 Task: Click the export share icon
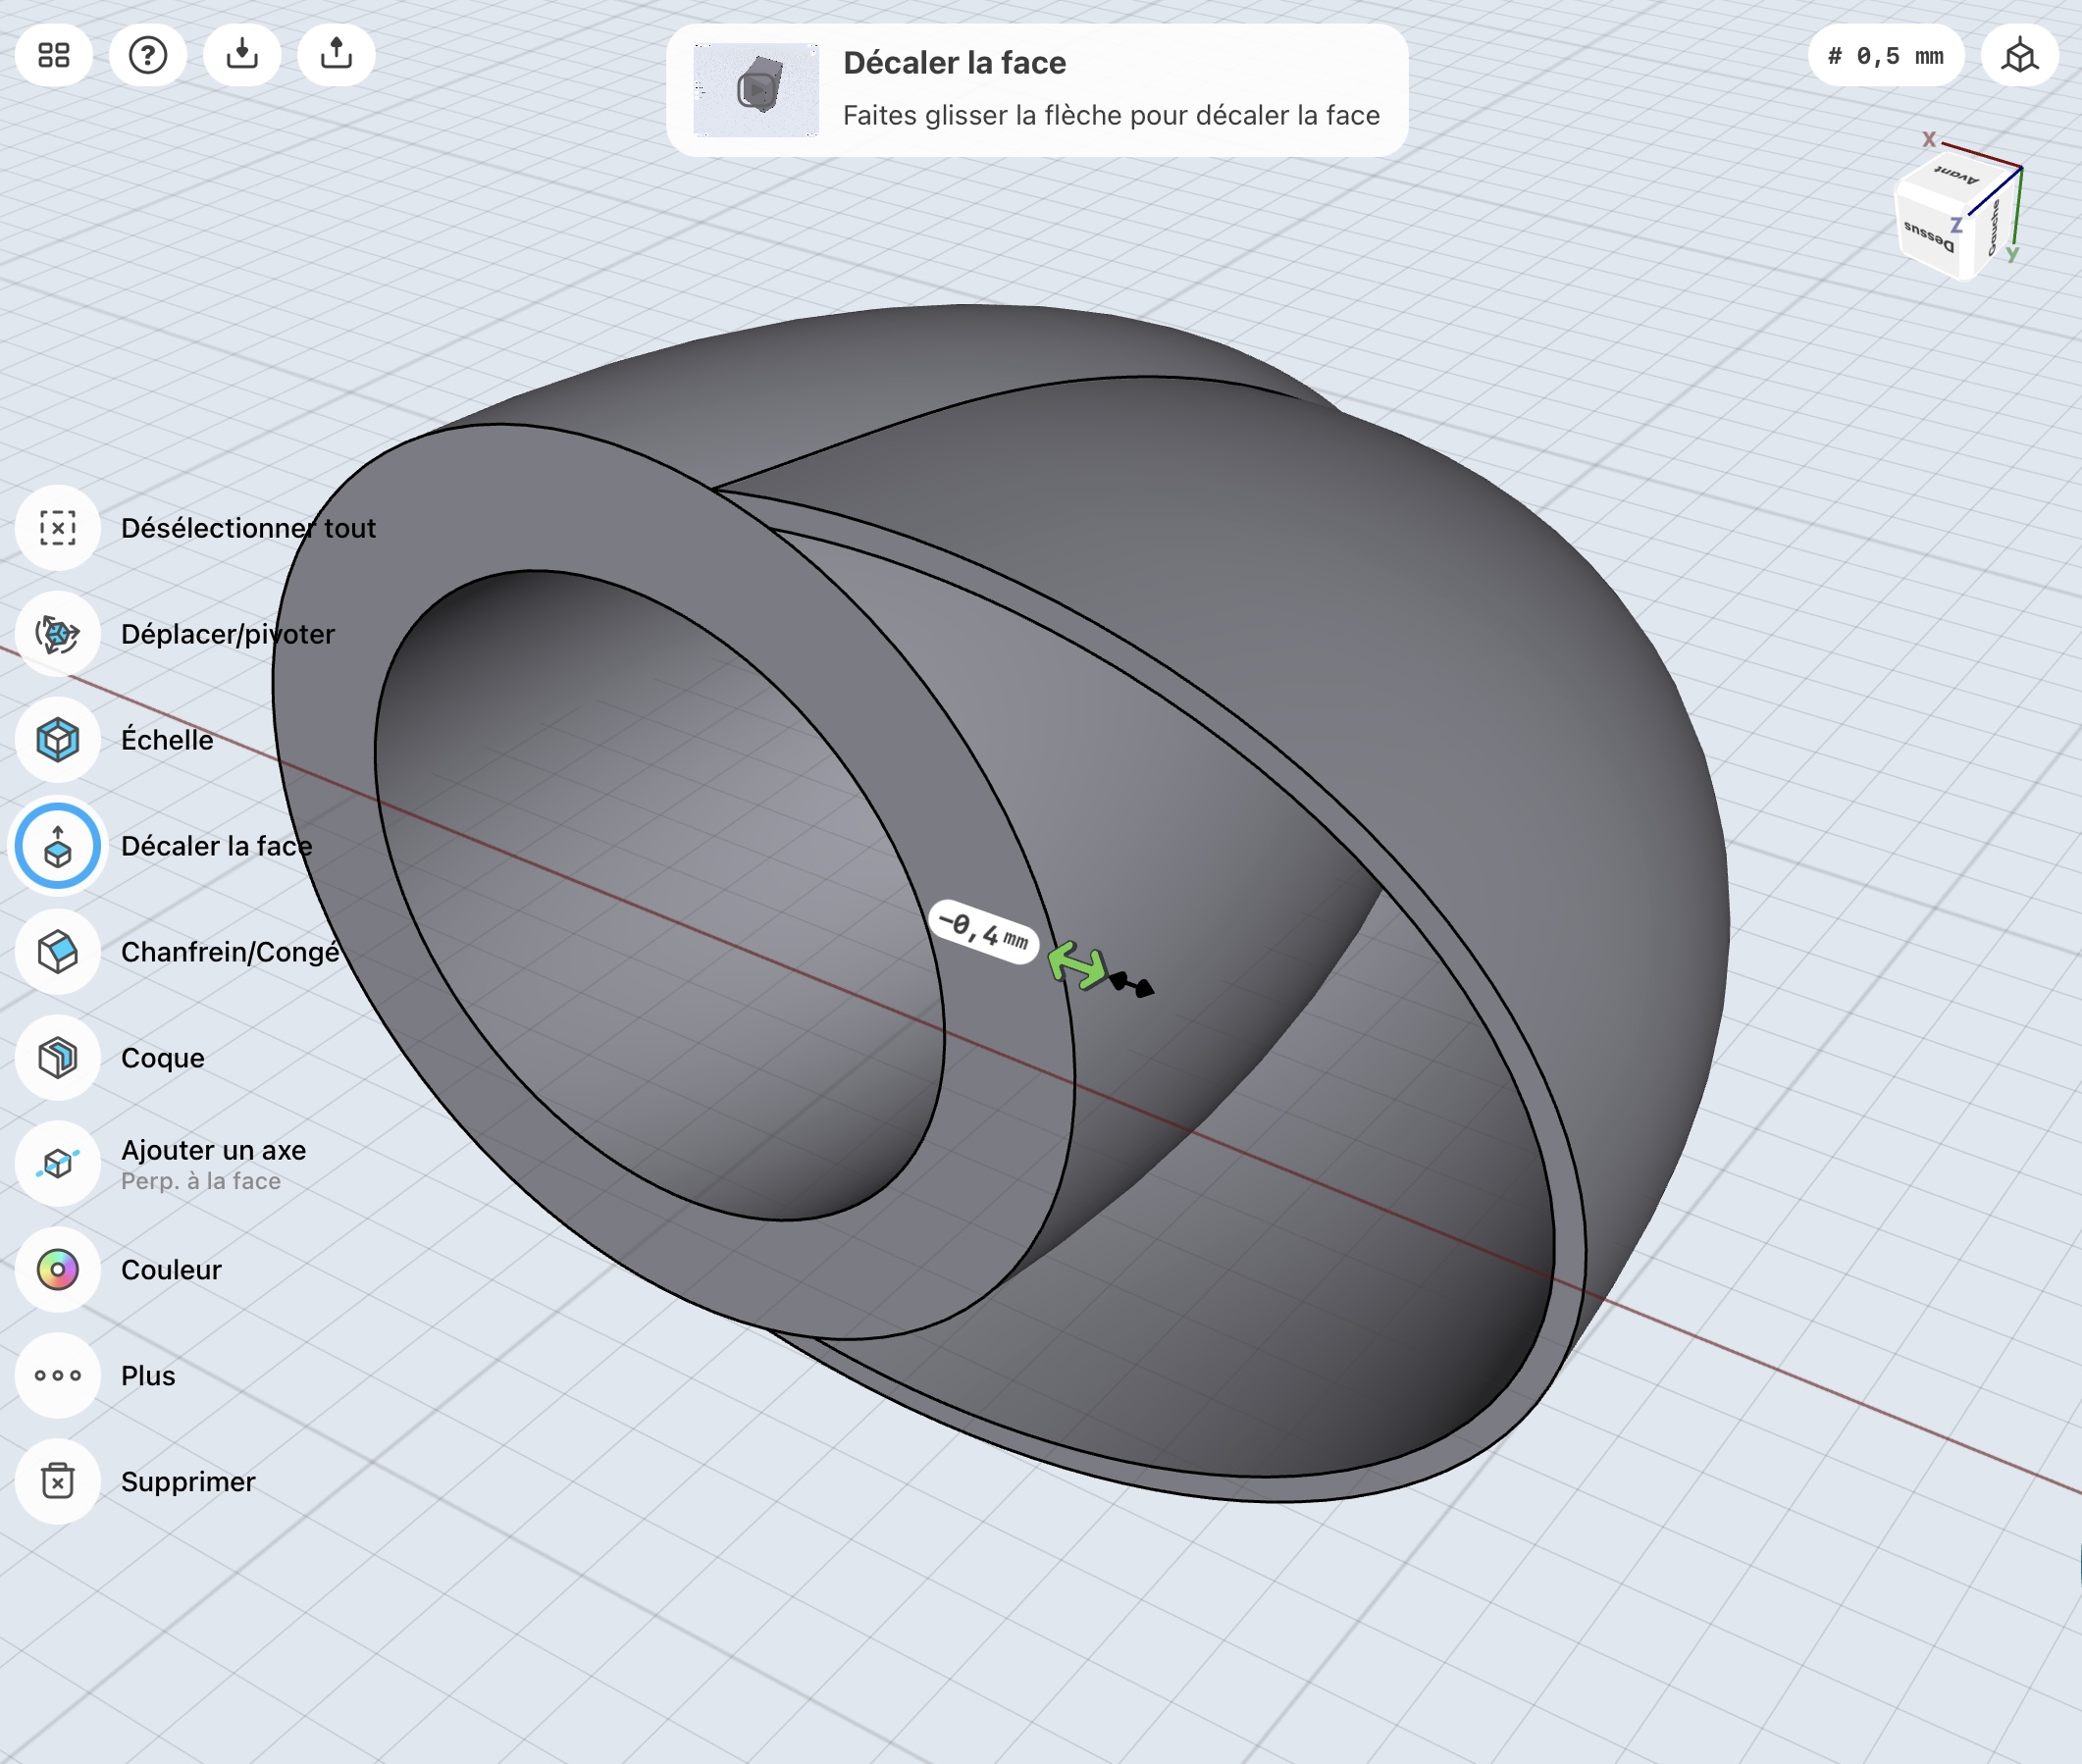336,55
